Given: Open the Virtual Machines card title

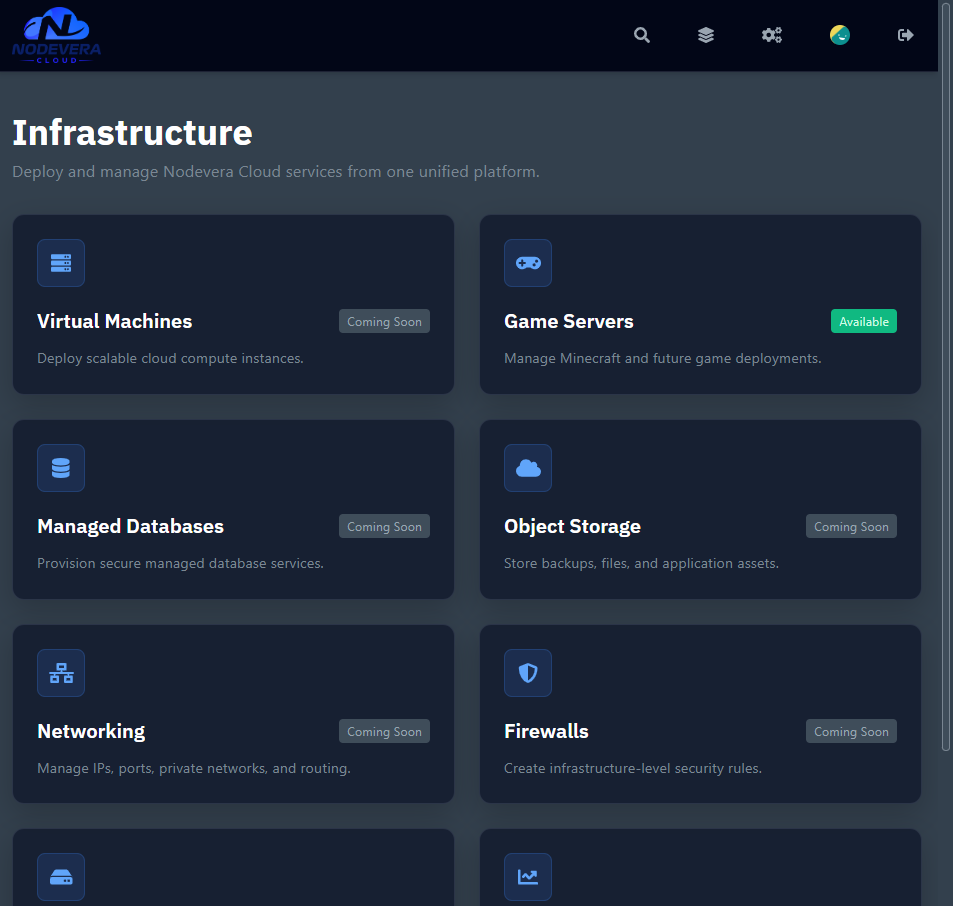Looking at the screenshot, I should coord(114,321).
